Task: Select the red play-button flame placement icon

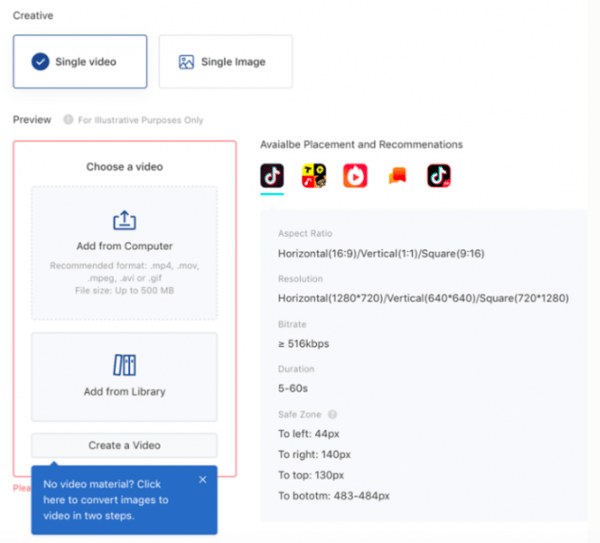Action: pyautogui.click(x=355, y=175)
